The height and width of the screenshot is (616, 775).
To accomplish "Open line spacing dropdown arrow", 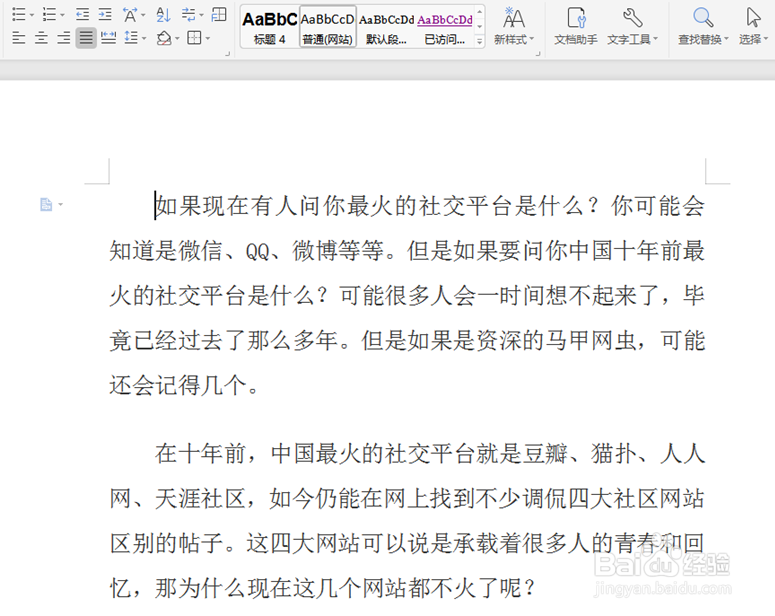I will [144, 38].
